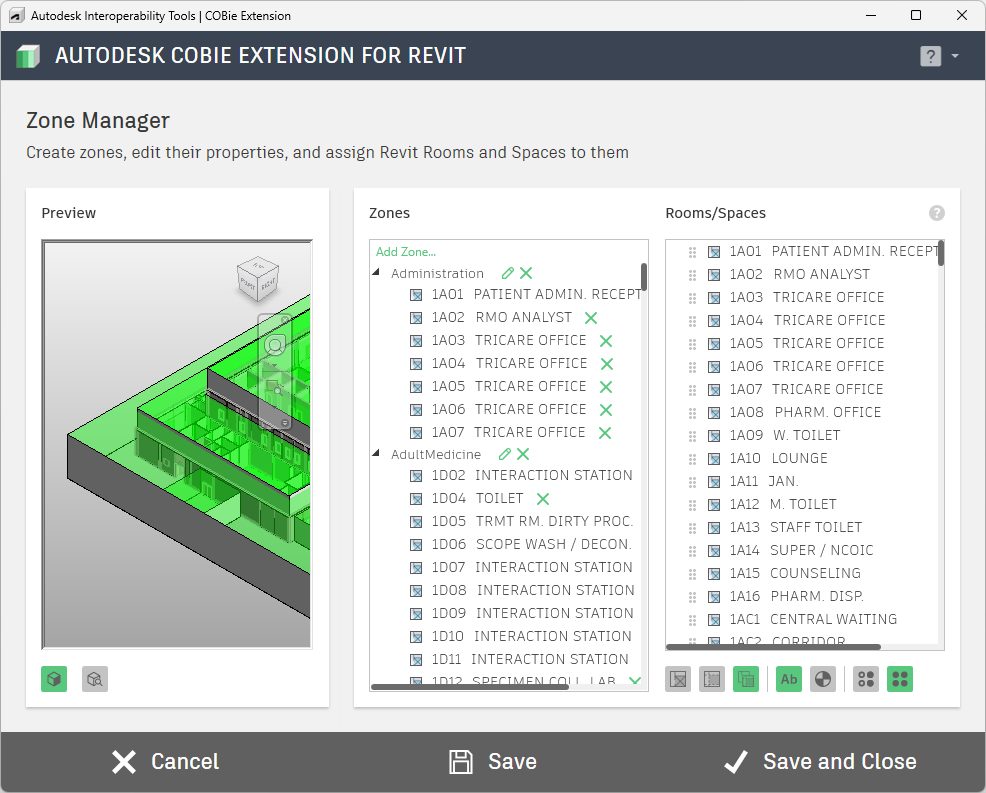Toggle the quartered-circle sort button
The height and width of the screenshot is (793, 986).
(823, 679)
